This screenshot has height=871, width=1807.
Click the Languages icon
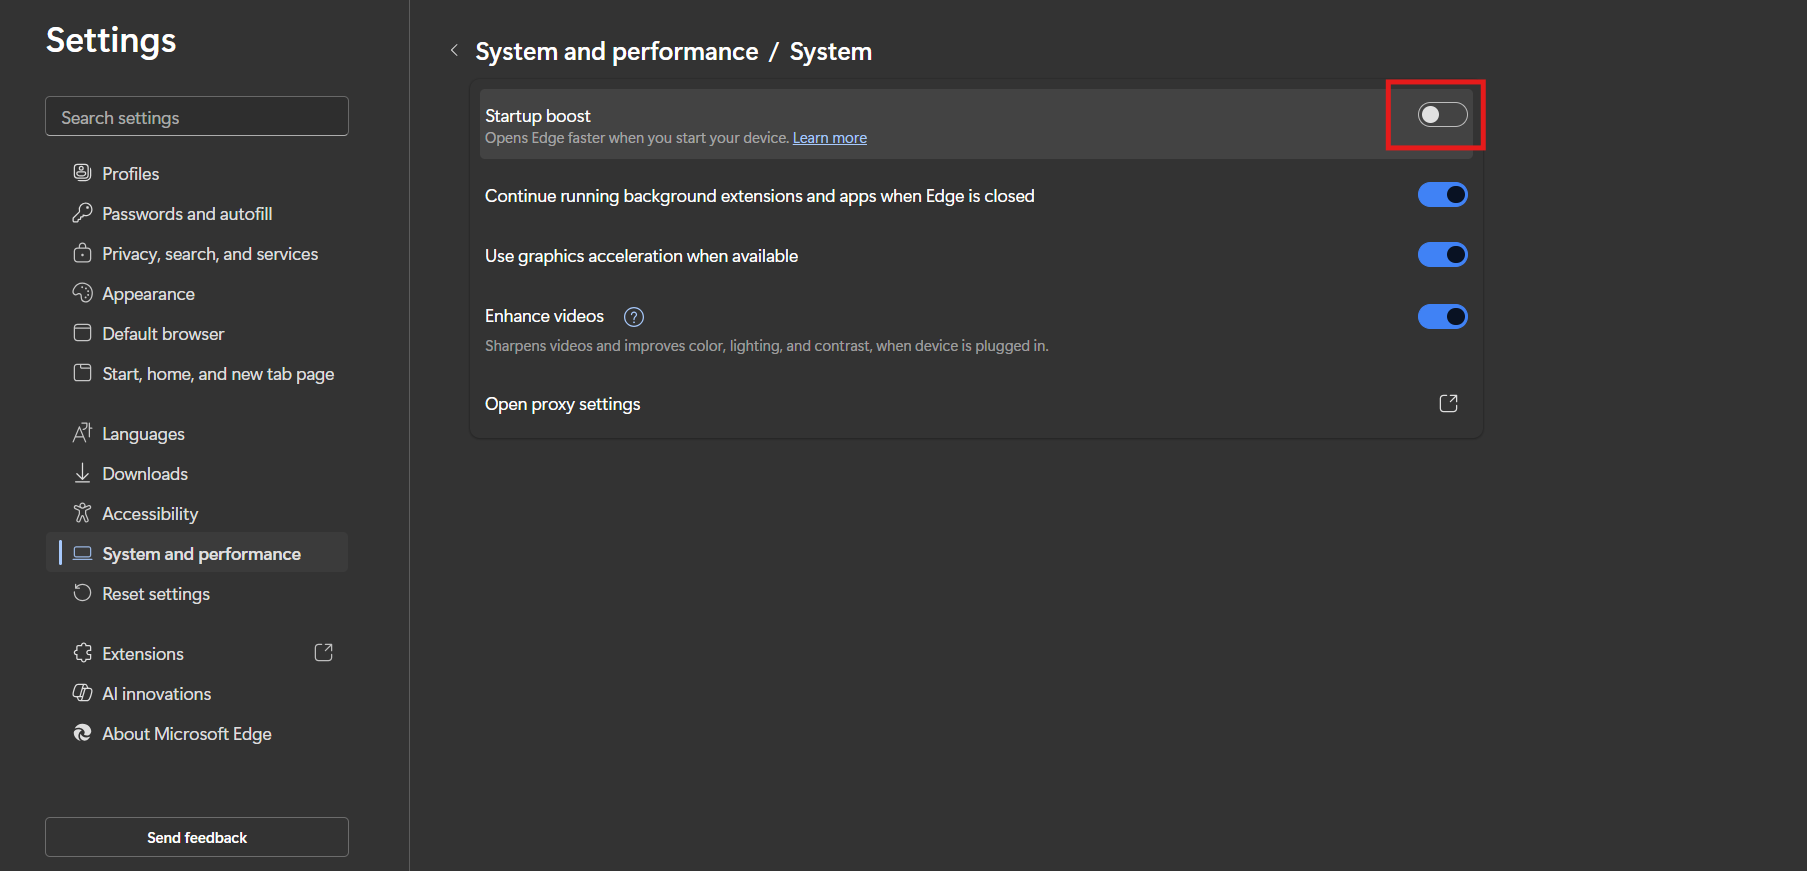tap(82, 433)
